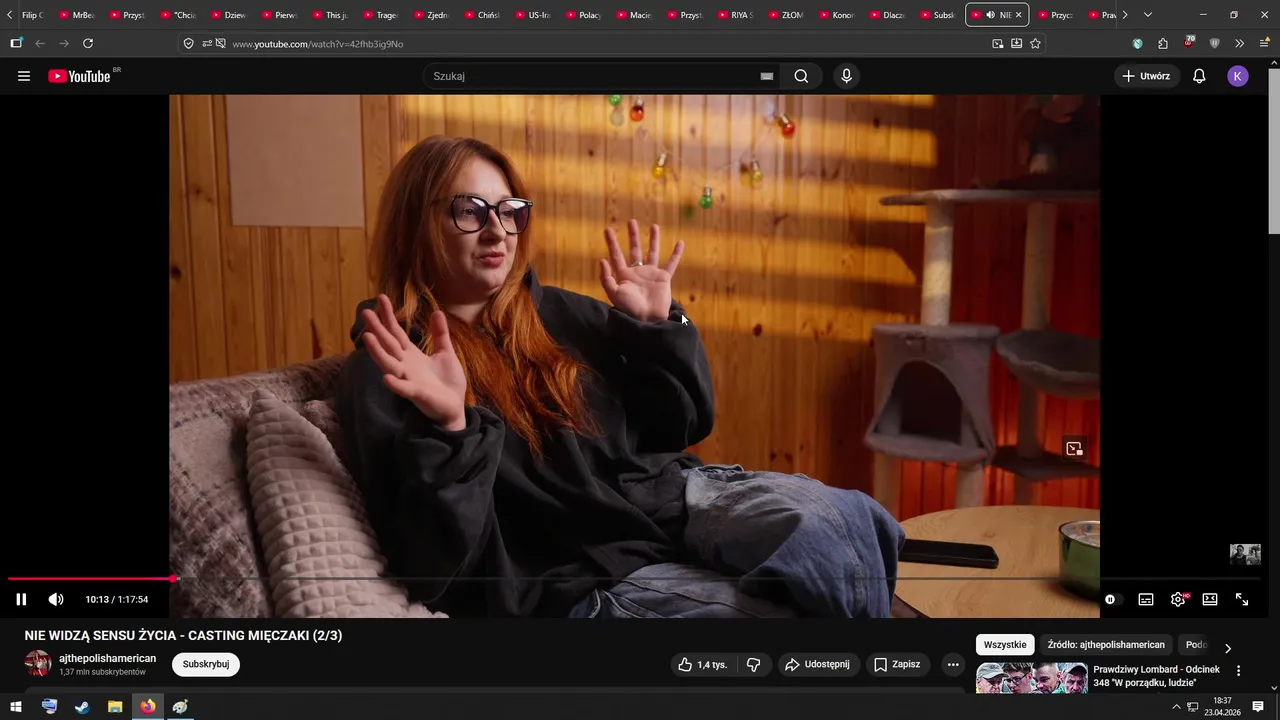This screenshot has width=1280, height=720.
Task: Open Prawdziwy Lombard Odcinek 348 title link
Action: click(x=1156, y=676)
